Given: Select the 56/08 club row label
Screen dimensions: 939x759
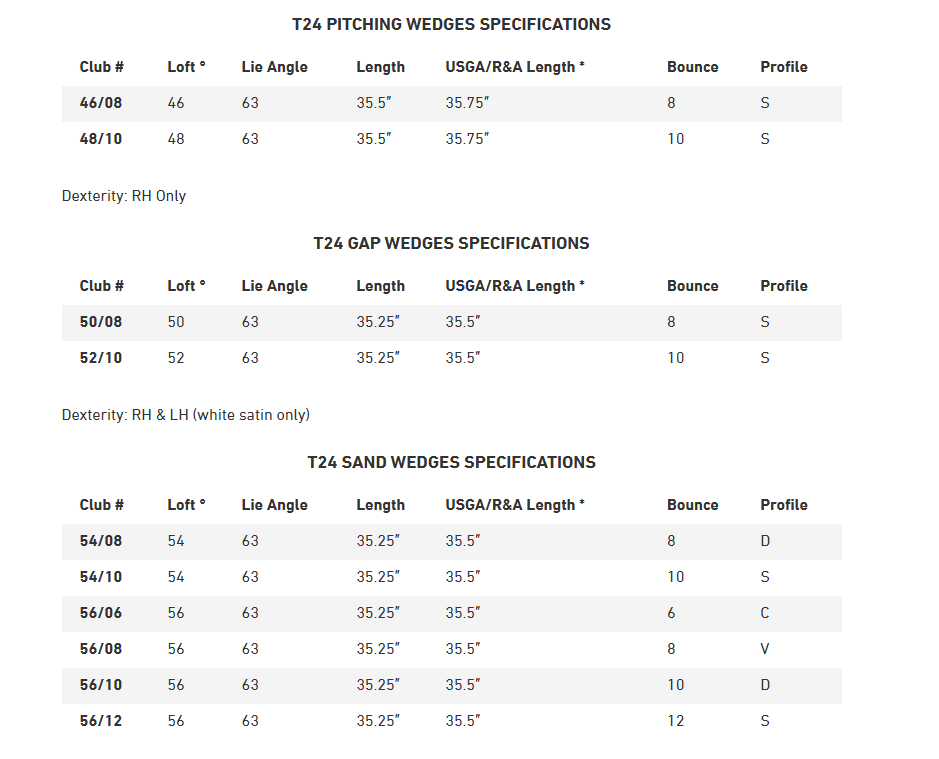Looking at the screenshot, I should click(101, 649).
